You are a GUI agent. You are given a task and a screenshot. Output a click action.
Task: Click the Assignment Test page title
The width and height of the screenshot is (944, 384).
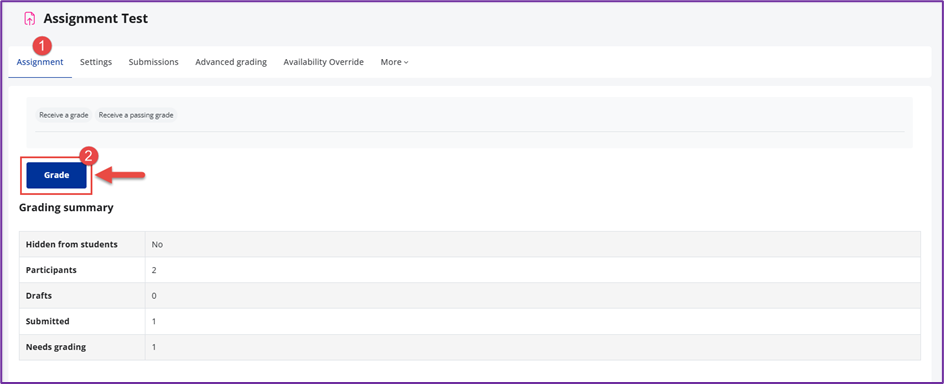pyautogui.click(x=96, y=19)
